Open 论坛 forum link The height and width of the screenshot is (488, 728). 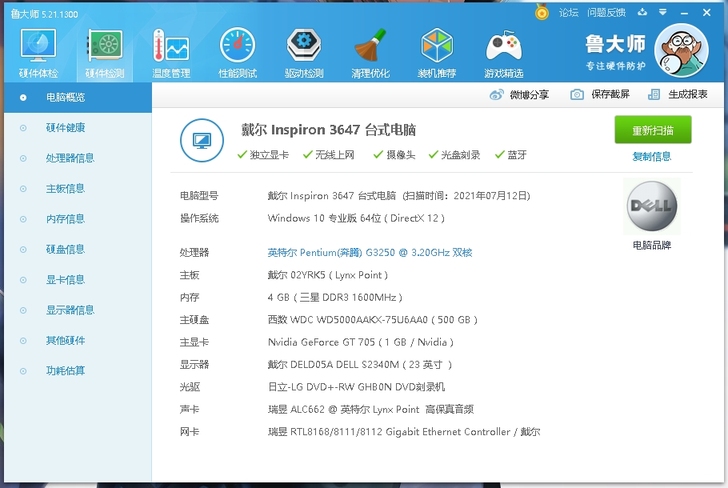(x=568, y=13)
